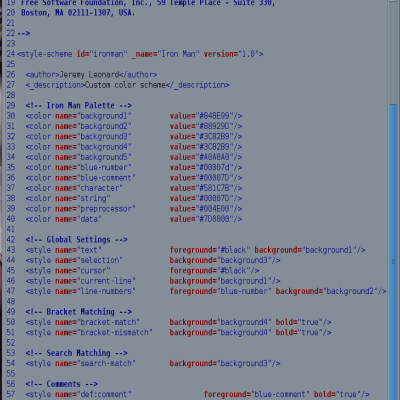
Task: Click the color name "character"
Action: click(89, 188)
